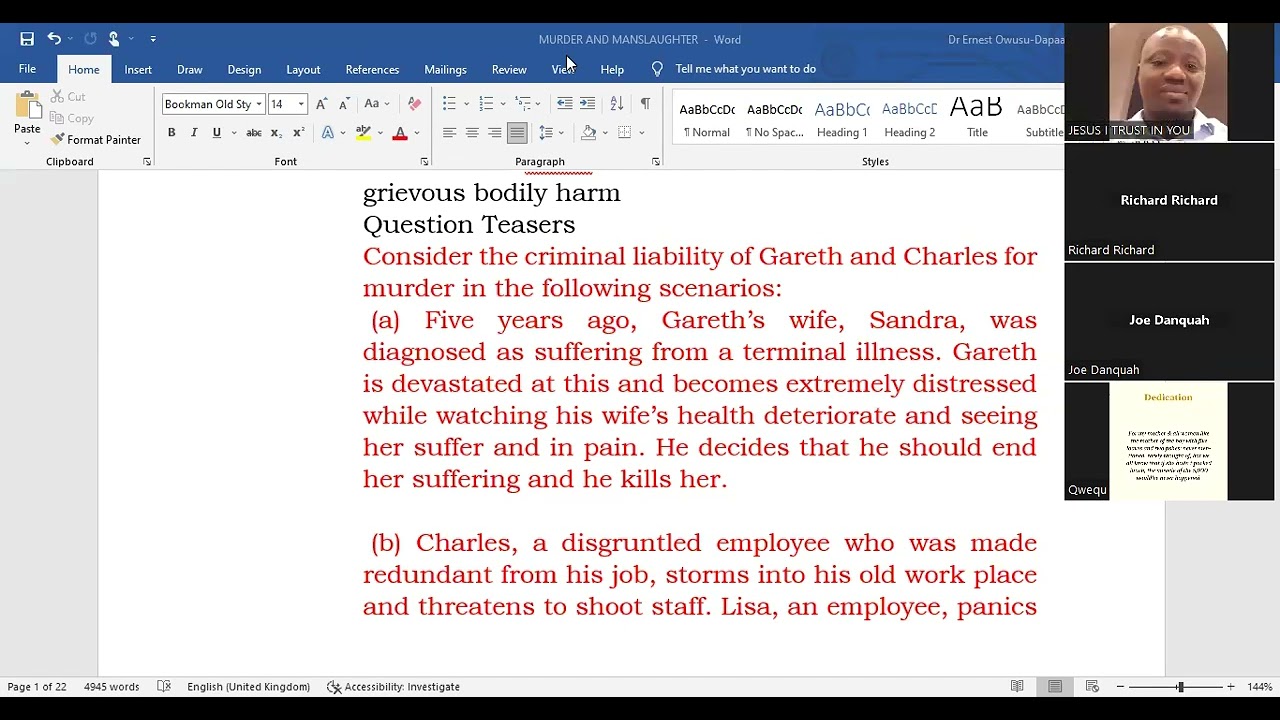Toggle superscript formatting
Image resolution: width=1280 pixels, height=720 pixels.
coord(298,133)
